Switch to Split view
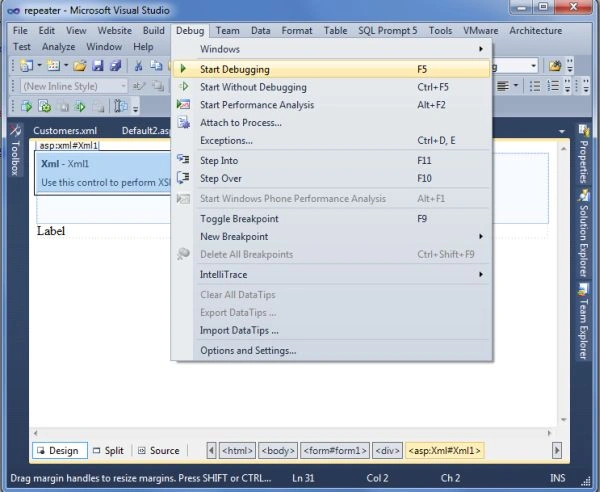This screenshot has width=600, height=492. click(109, 451)
